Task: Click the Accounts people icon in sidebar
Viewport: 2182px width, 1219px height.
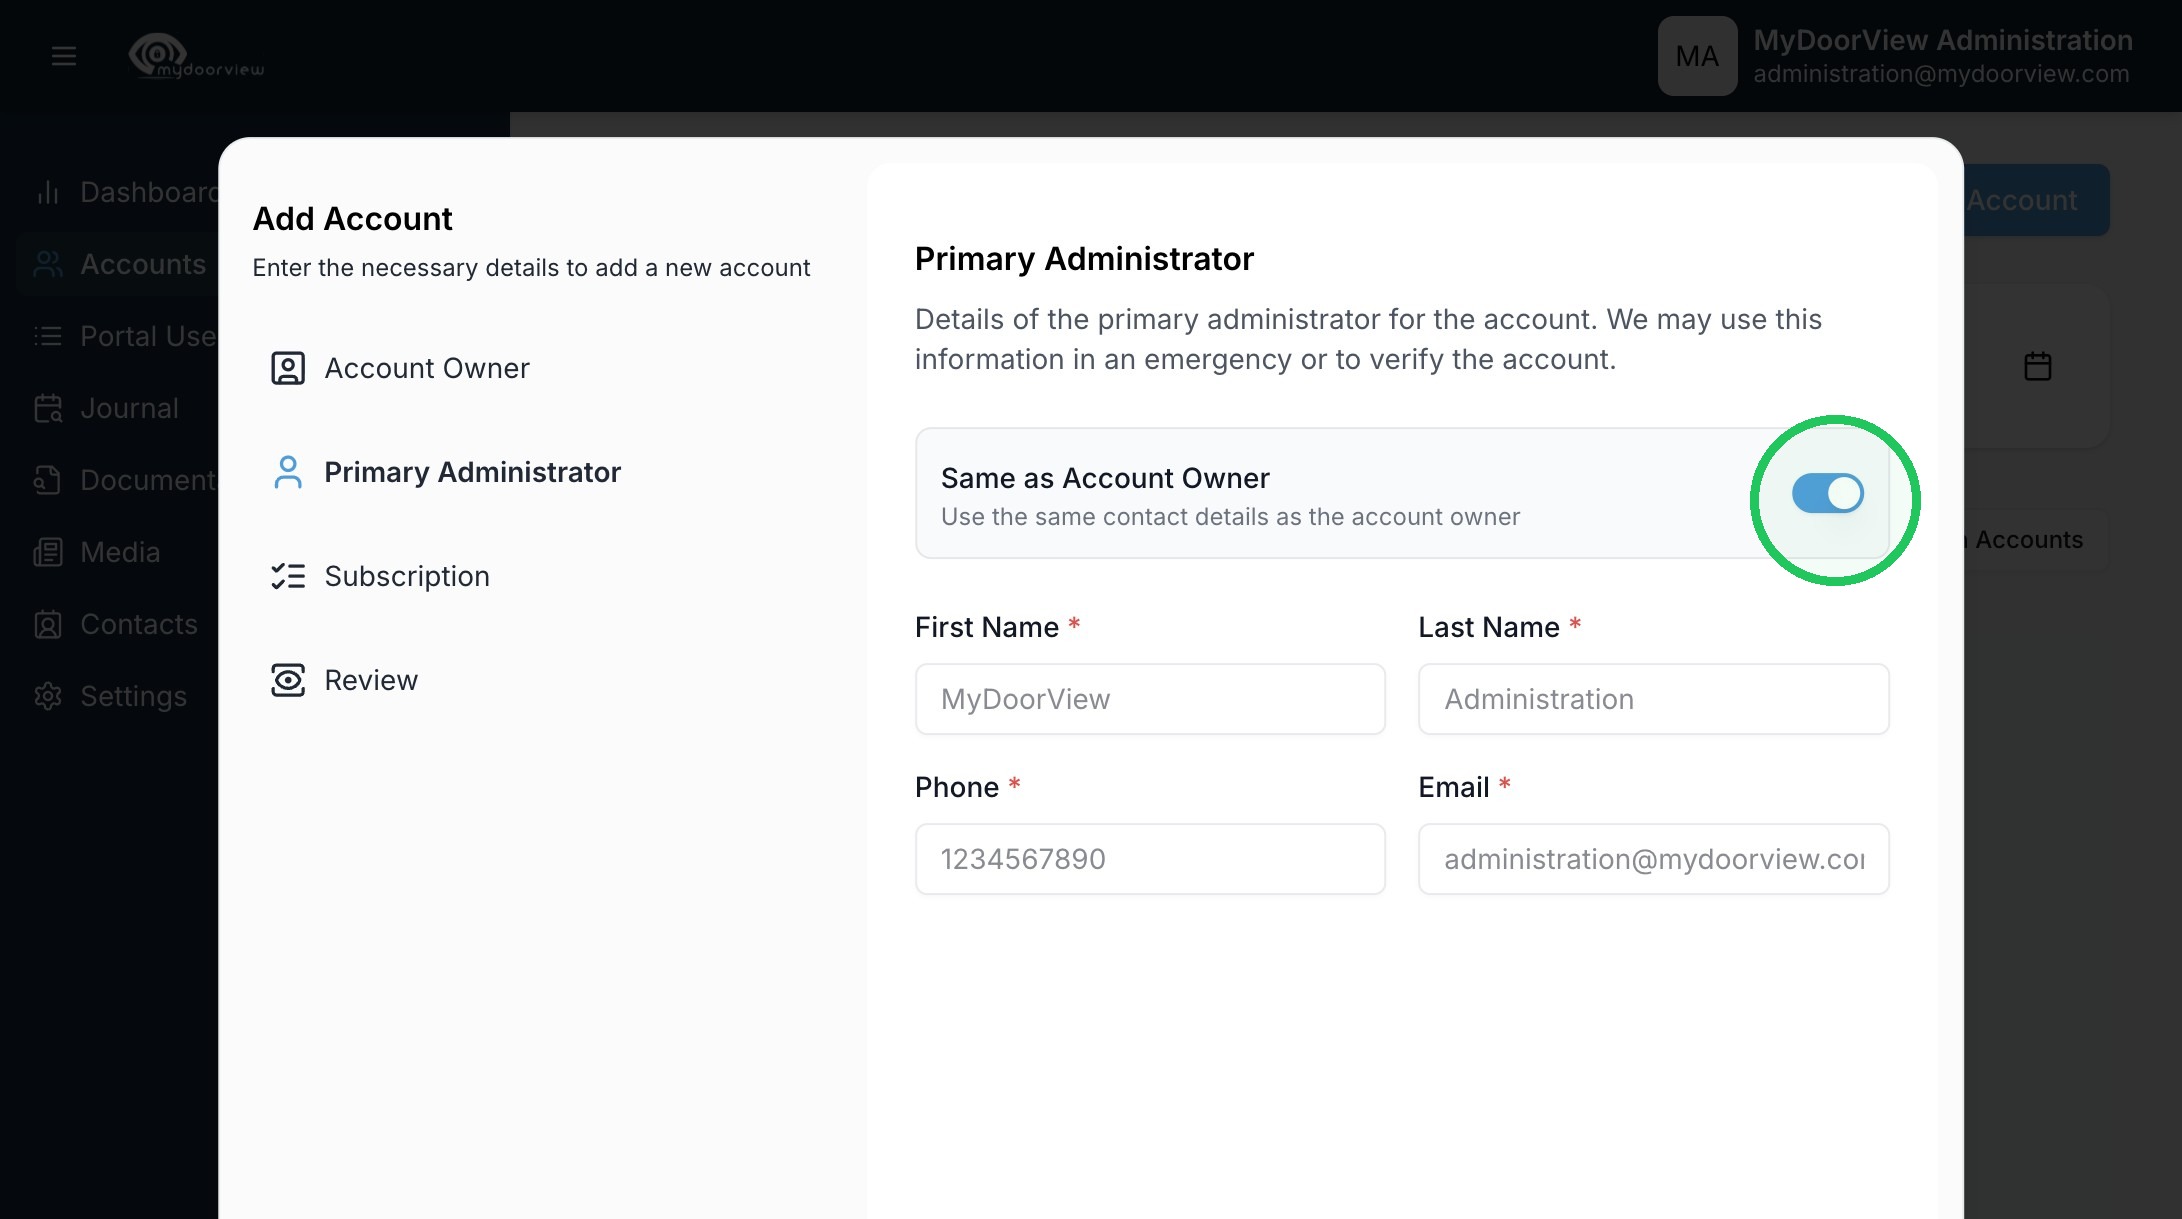Action: point(48,264)
